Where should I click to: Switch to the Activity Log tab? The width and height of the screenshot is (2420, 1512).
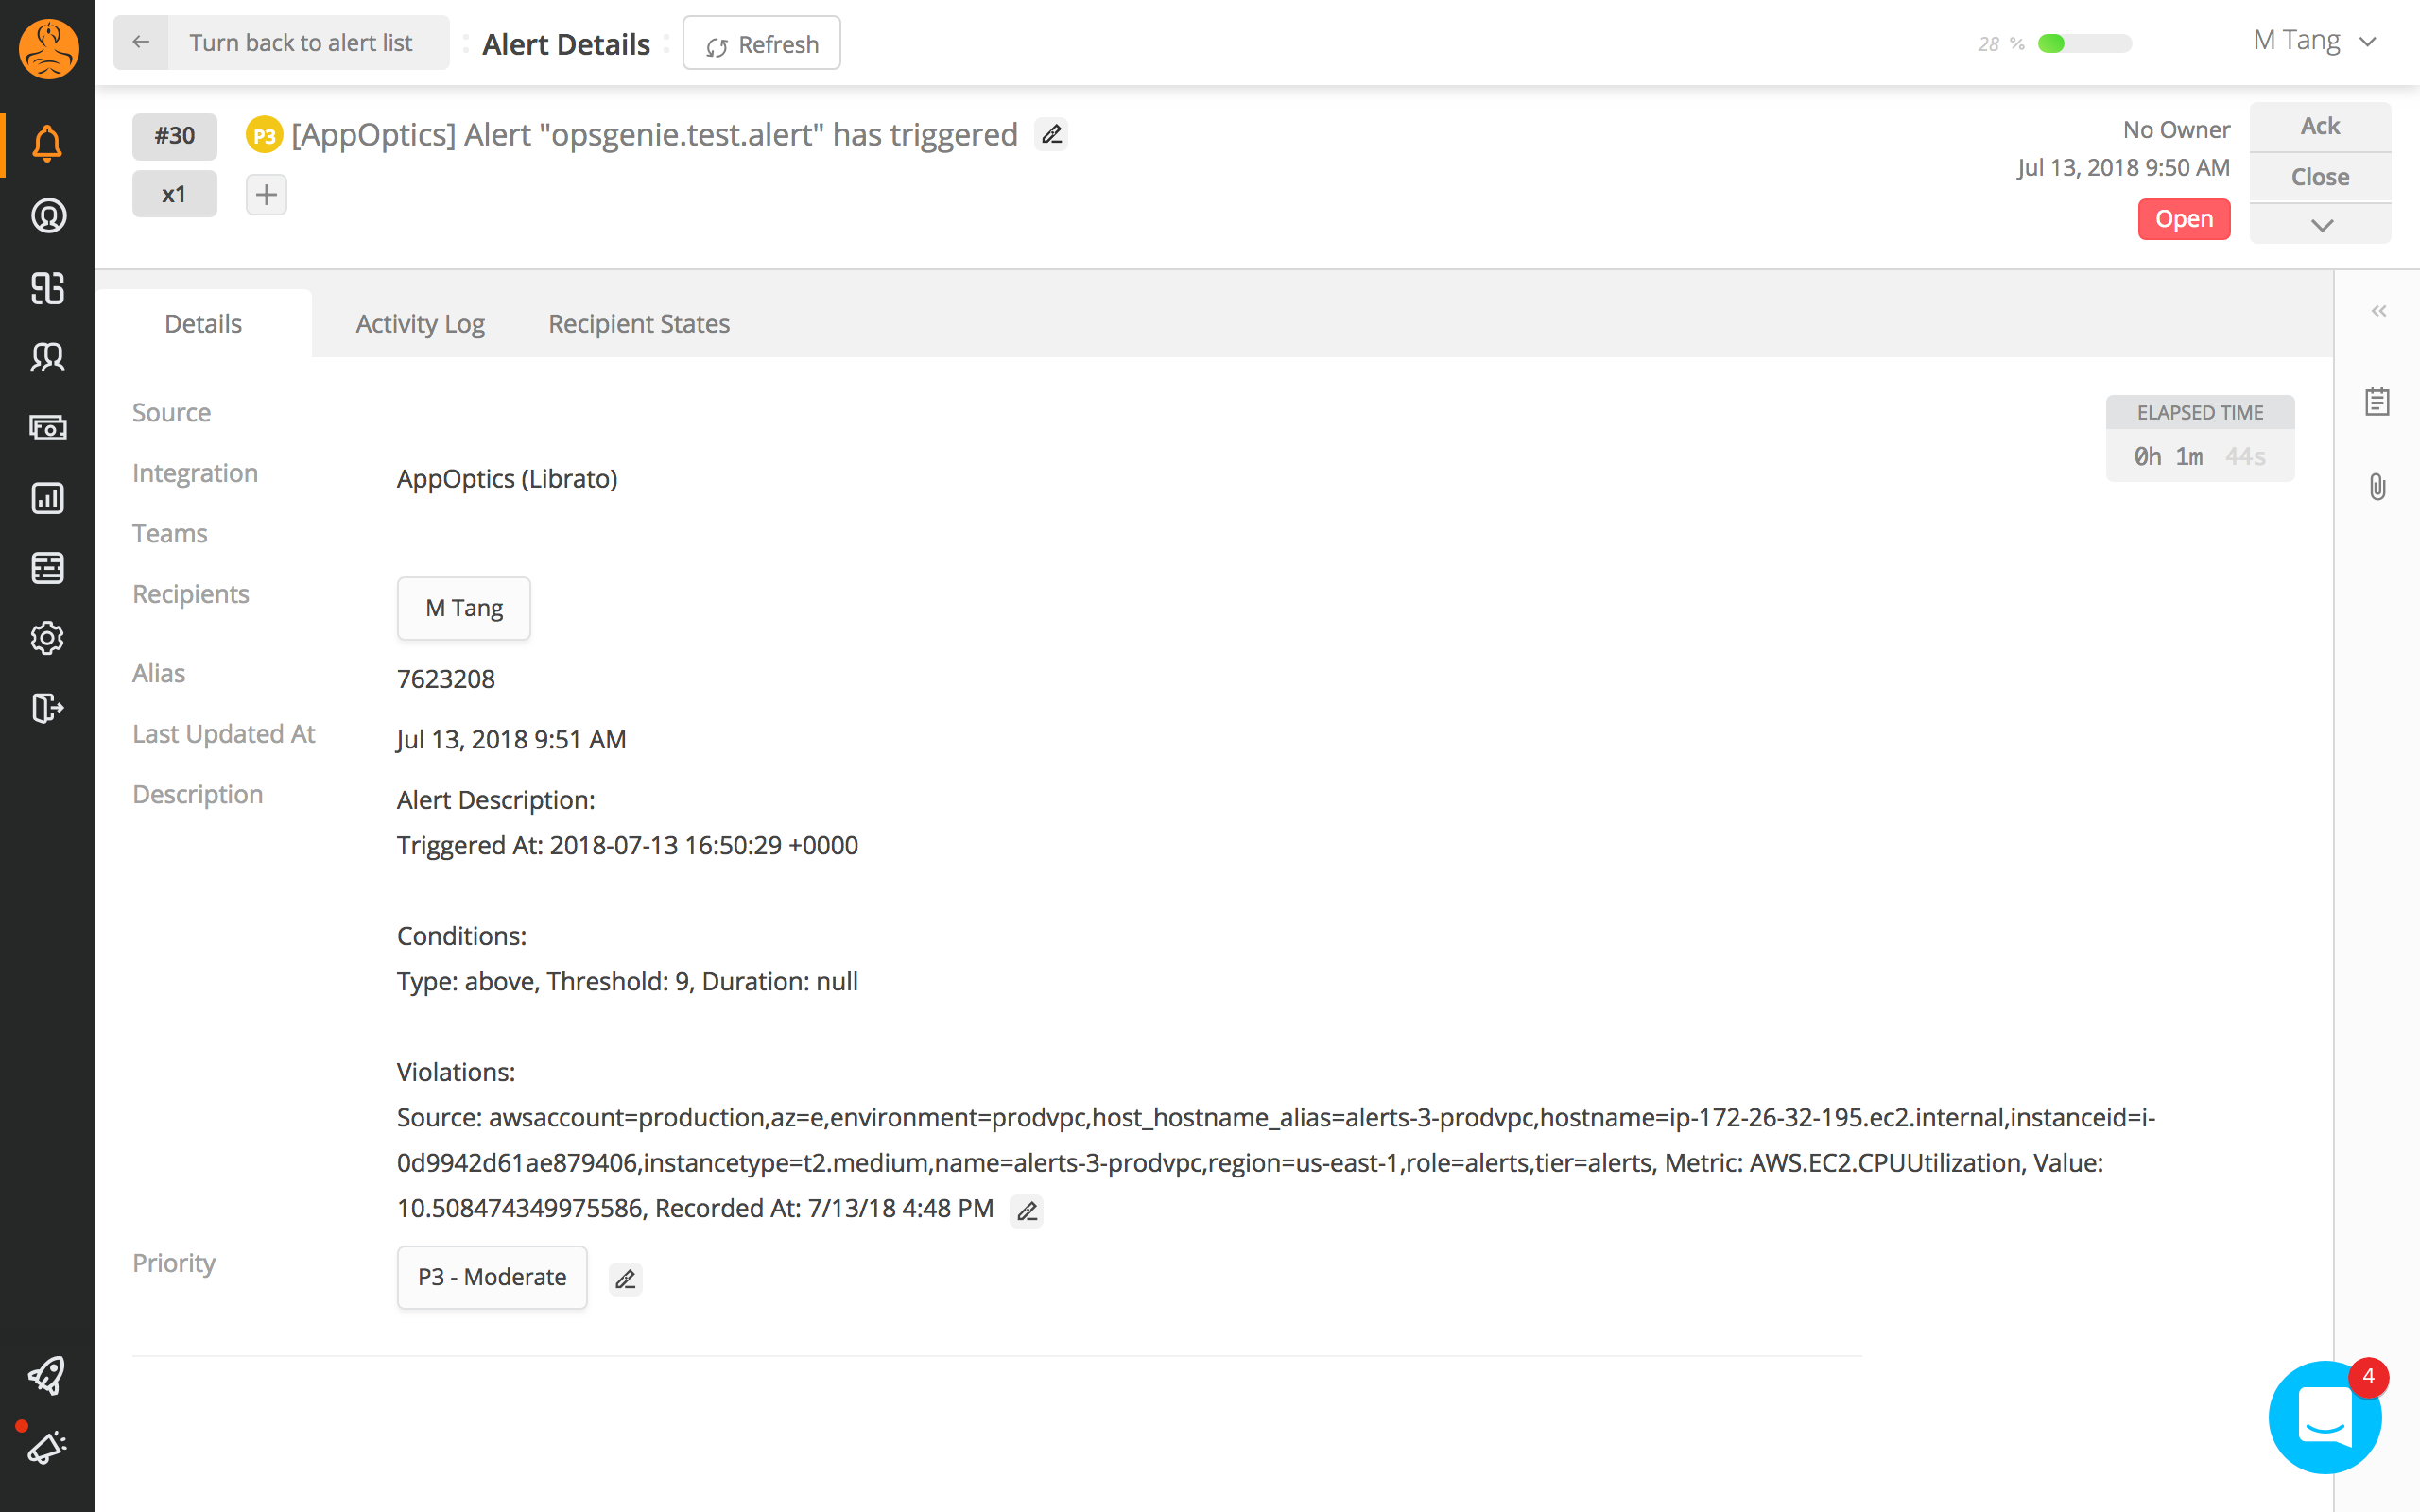point(418,322)
